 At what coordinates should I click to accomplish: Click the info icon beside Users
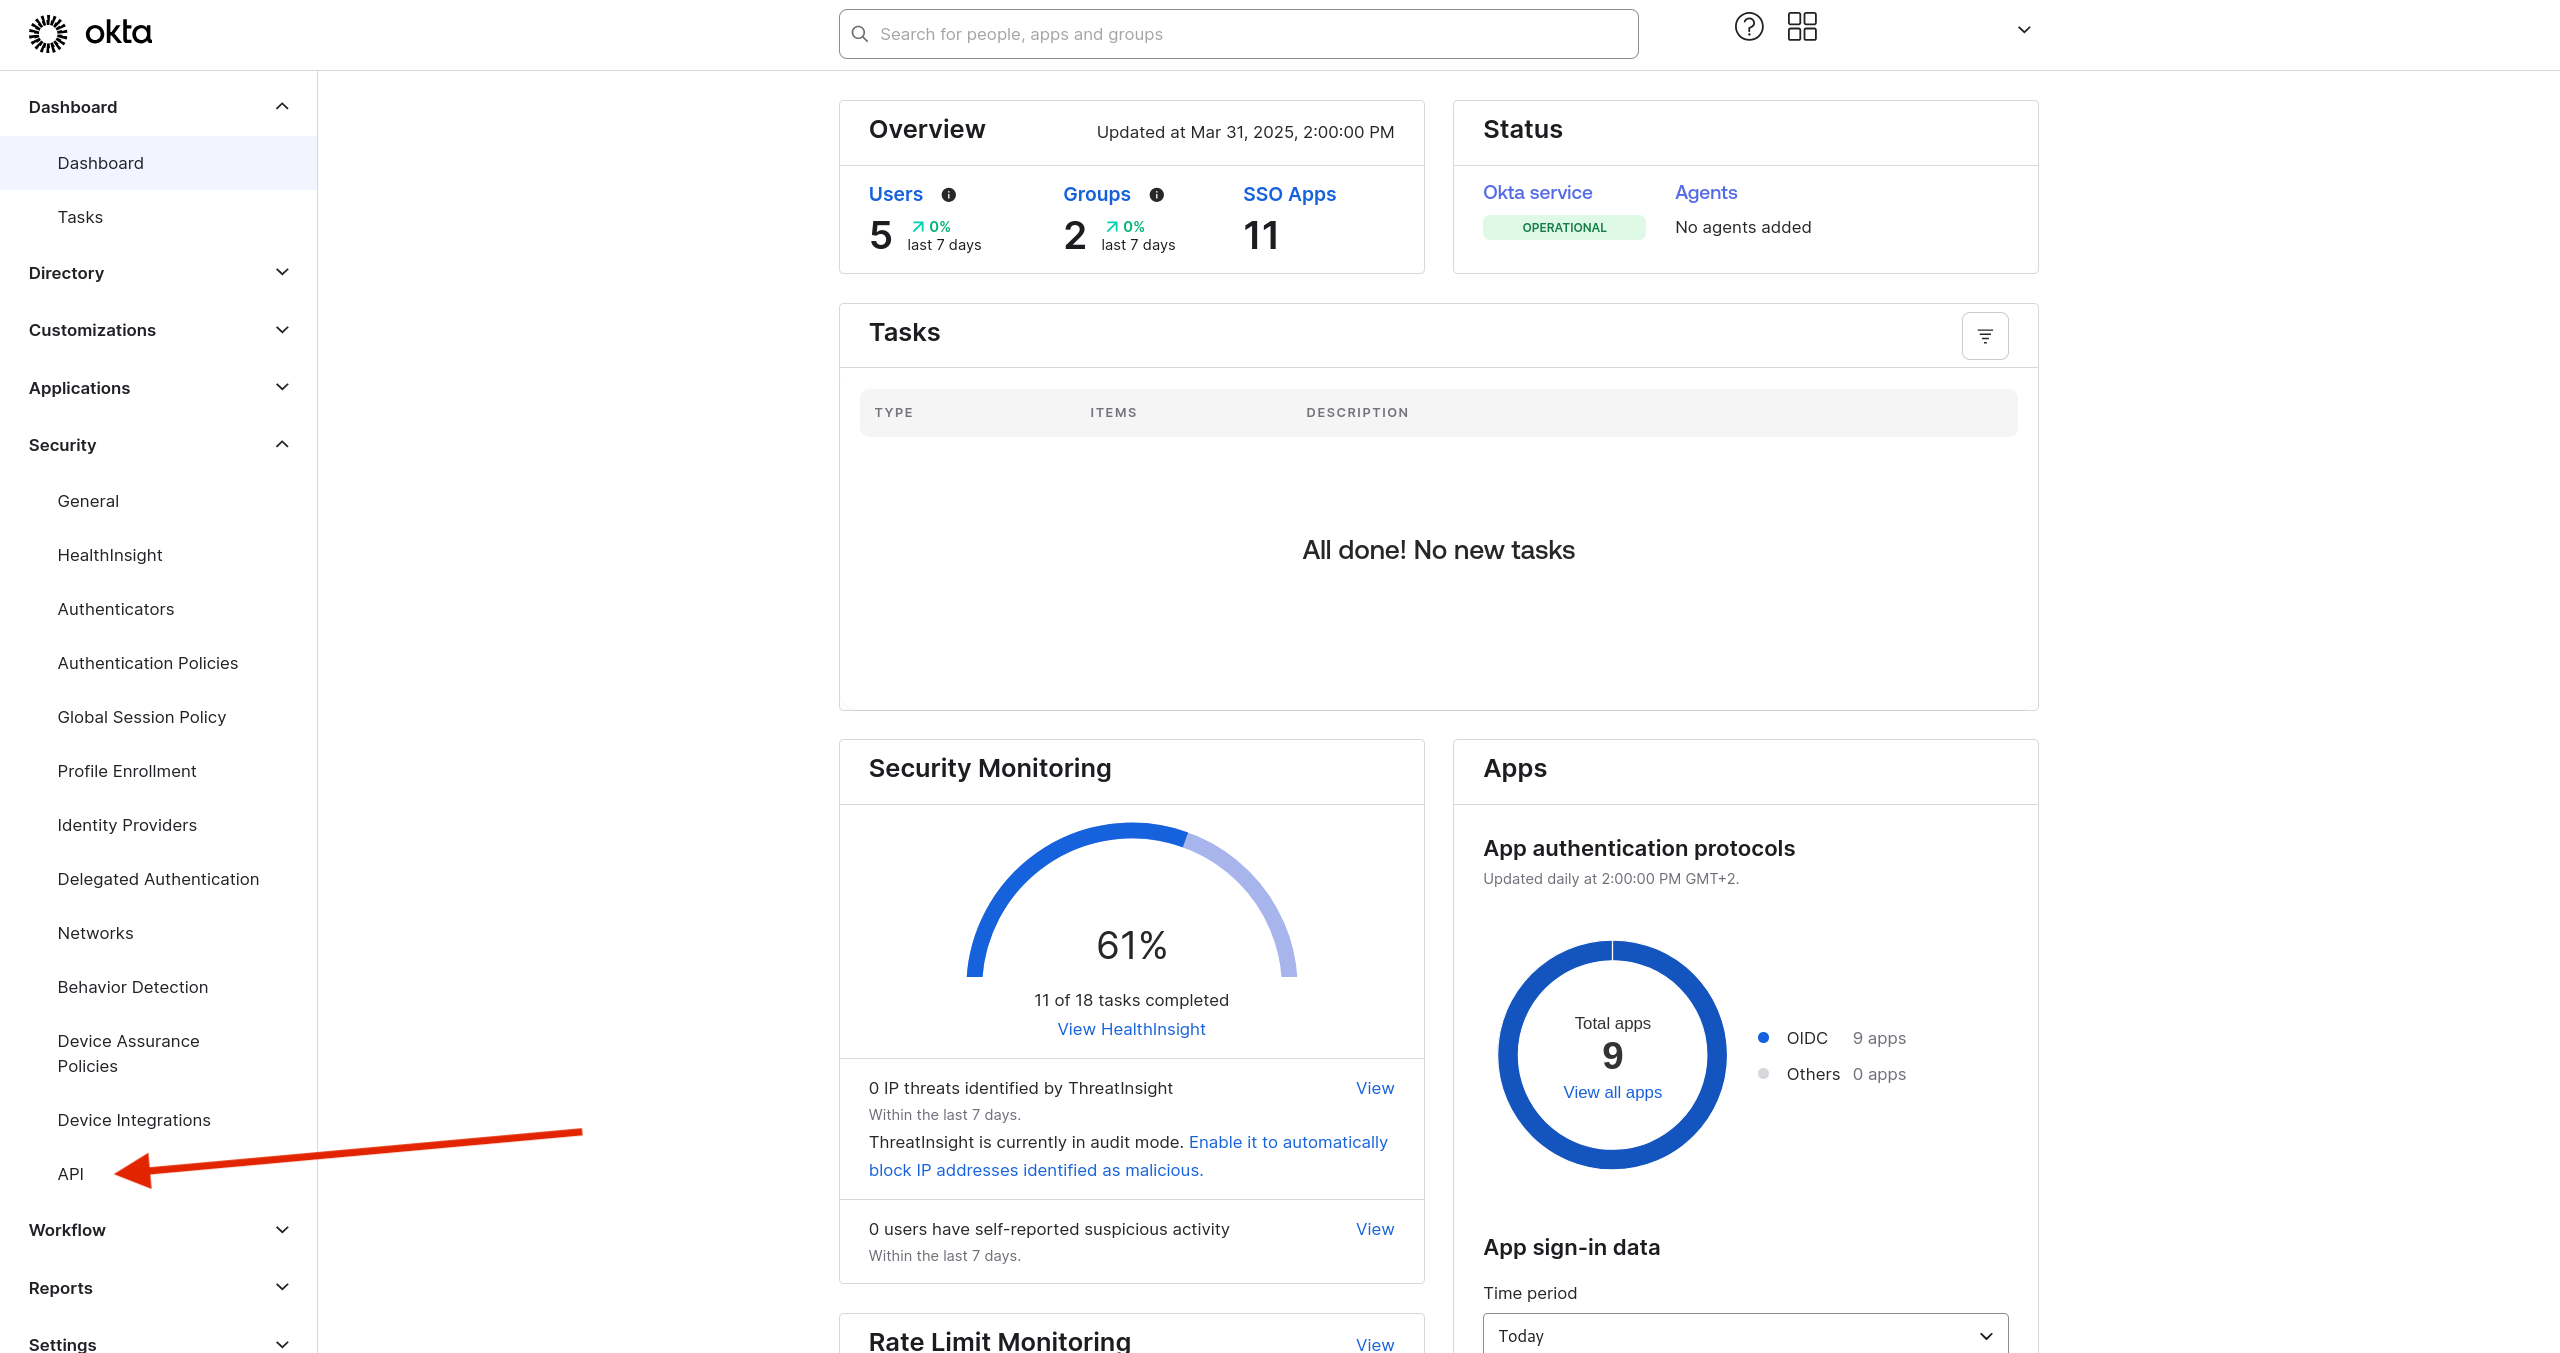coord(949,195)
